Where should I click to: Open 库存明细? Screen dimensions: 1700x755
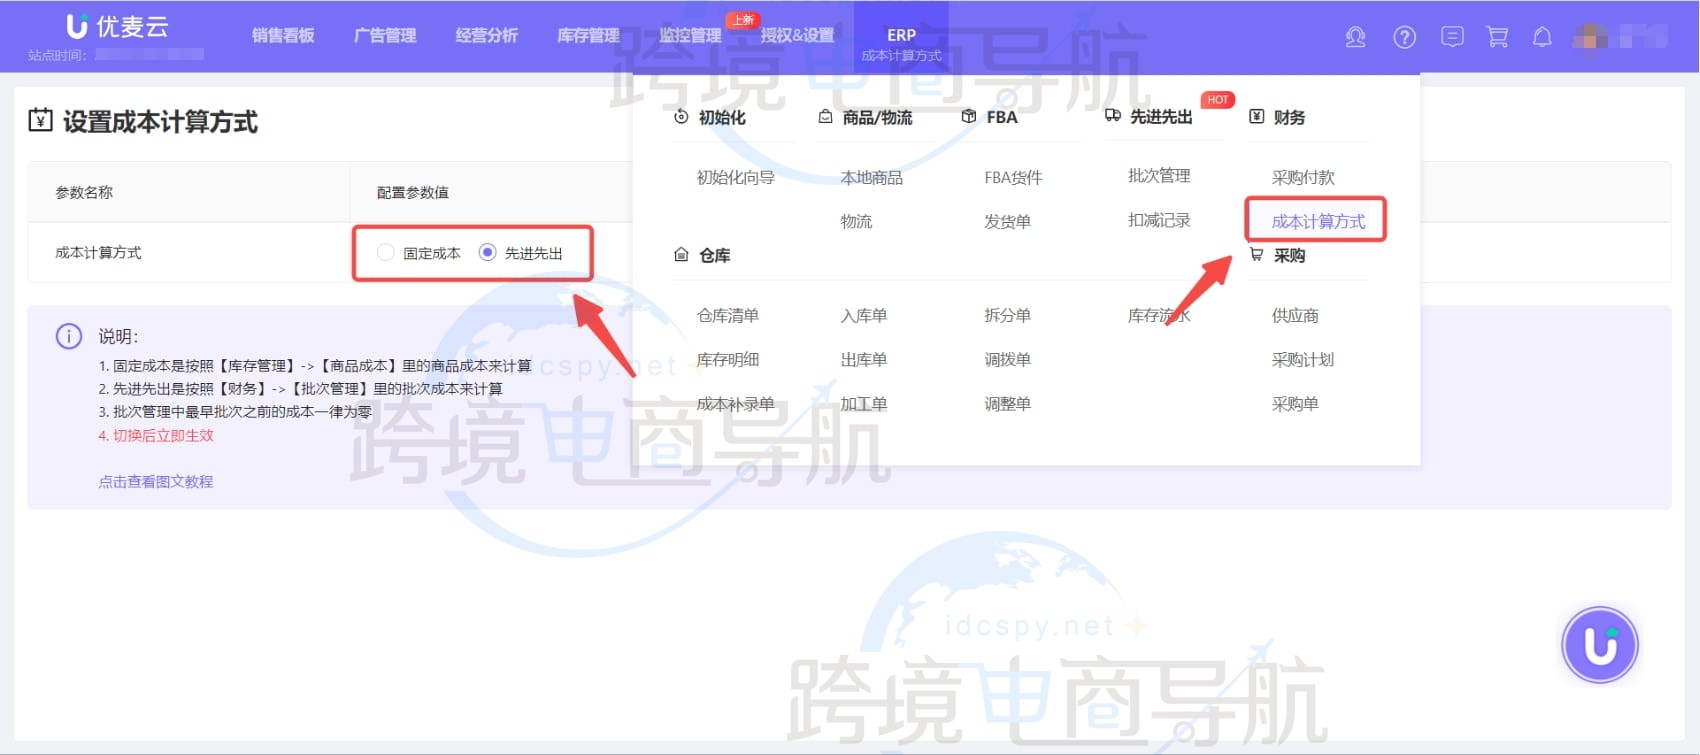[x=728, y=360]
